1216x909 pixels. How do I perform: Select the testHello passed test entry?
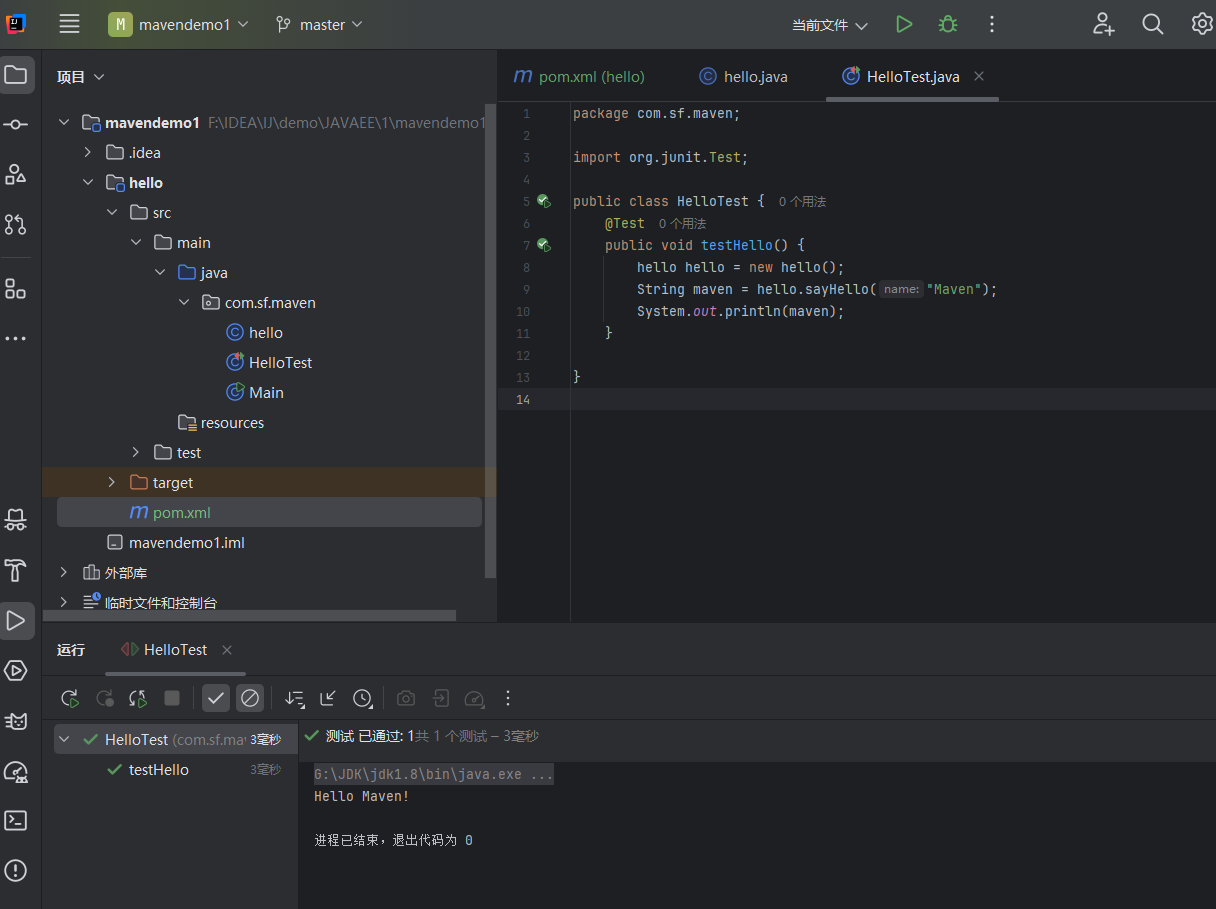point(158,770)
